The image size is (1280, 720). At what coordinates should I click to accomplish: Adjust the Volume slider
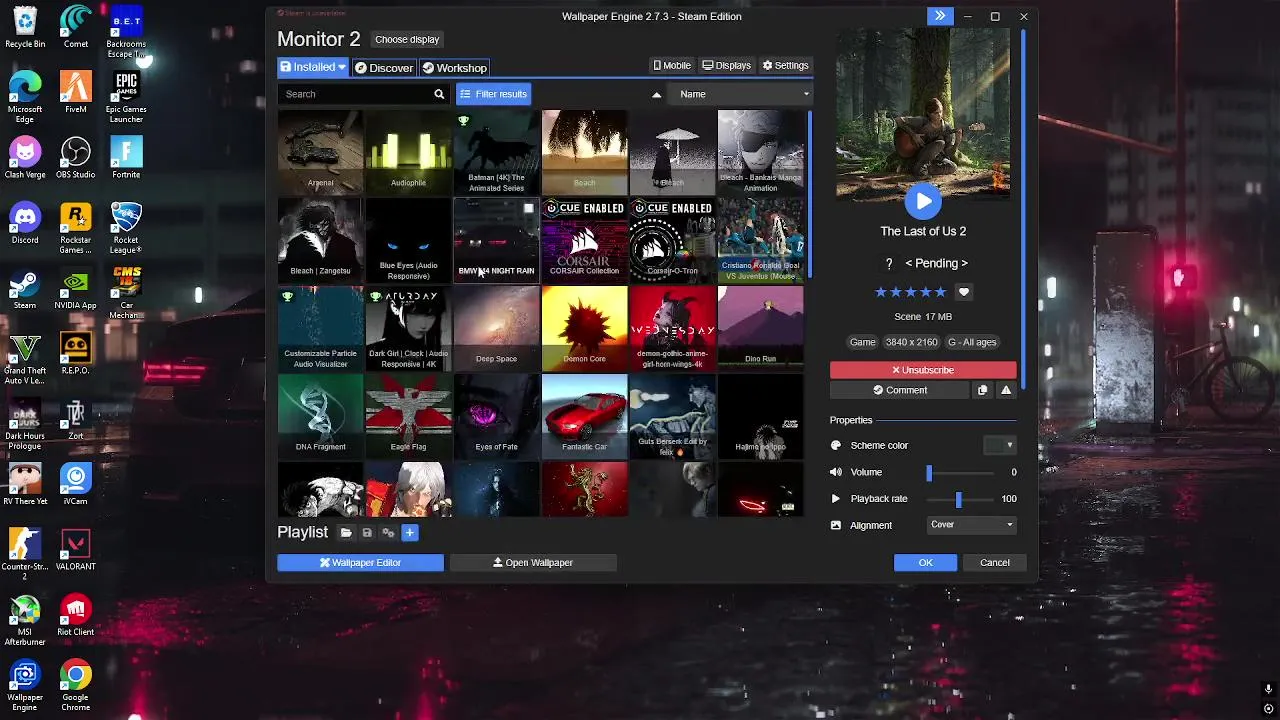(x=960, y=472)
